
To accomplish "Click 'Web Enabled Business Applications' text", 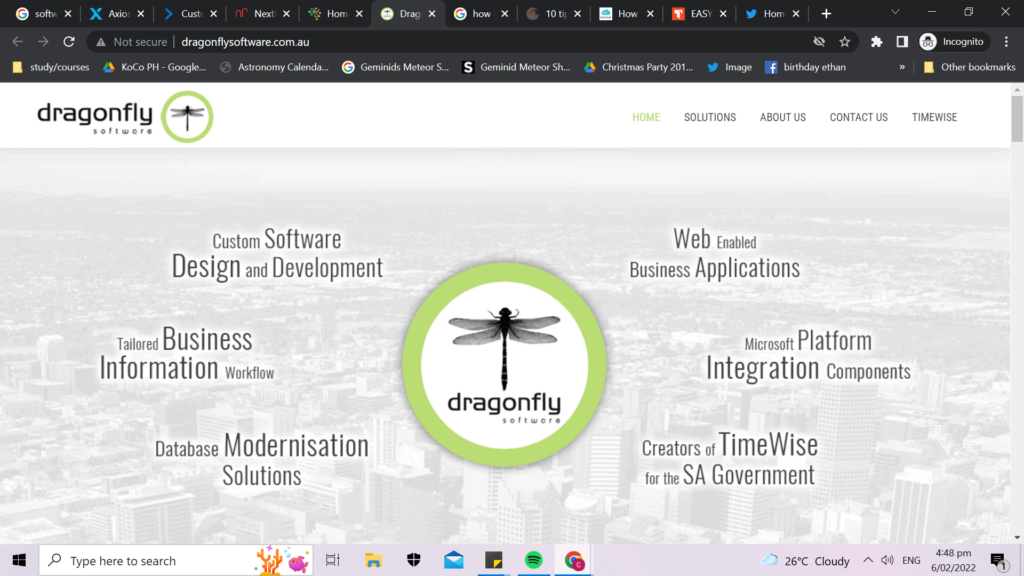I will (714, 254).
